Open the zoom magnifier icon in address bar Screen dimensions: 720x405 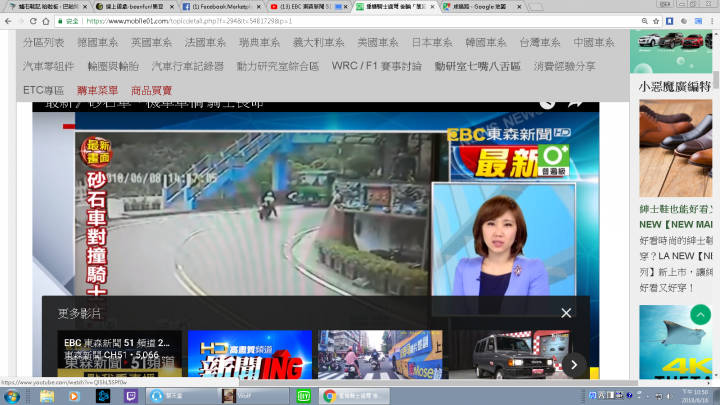click(645, 21)
